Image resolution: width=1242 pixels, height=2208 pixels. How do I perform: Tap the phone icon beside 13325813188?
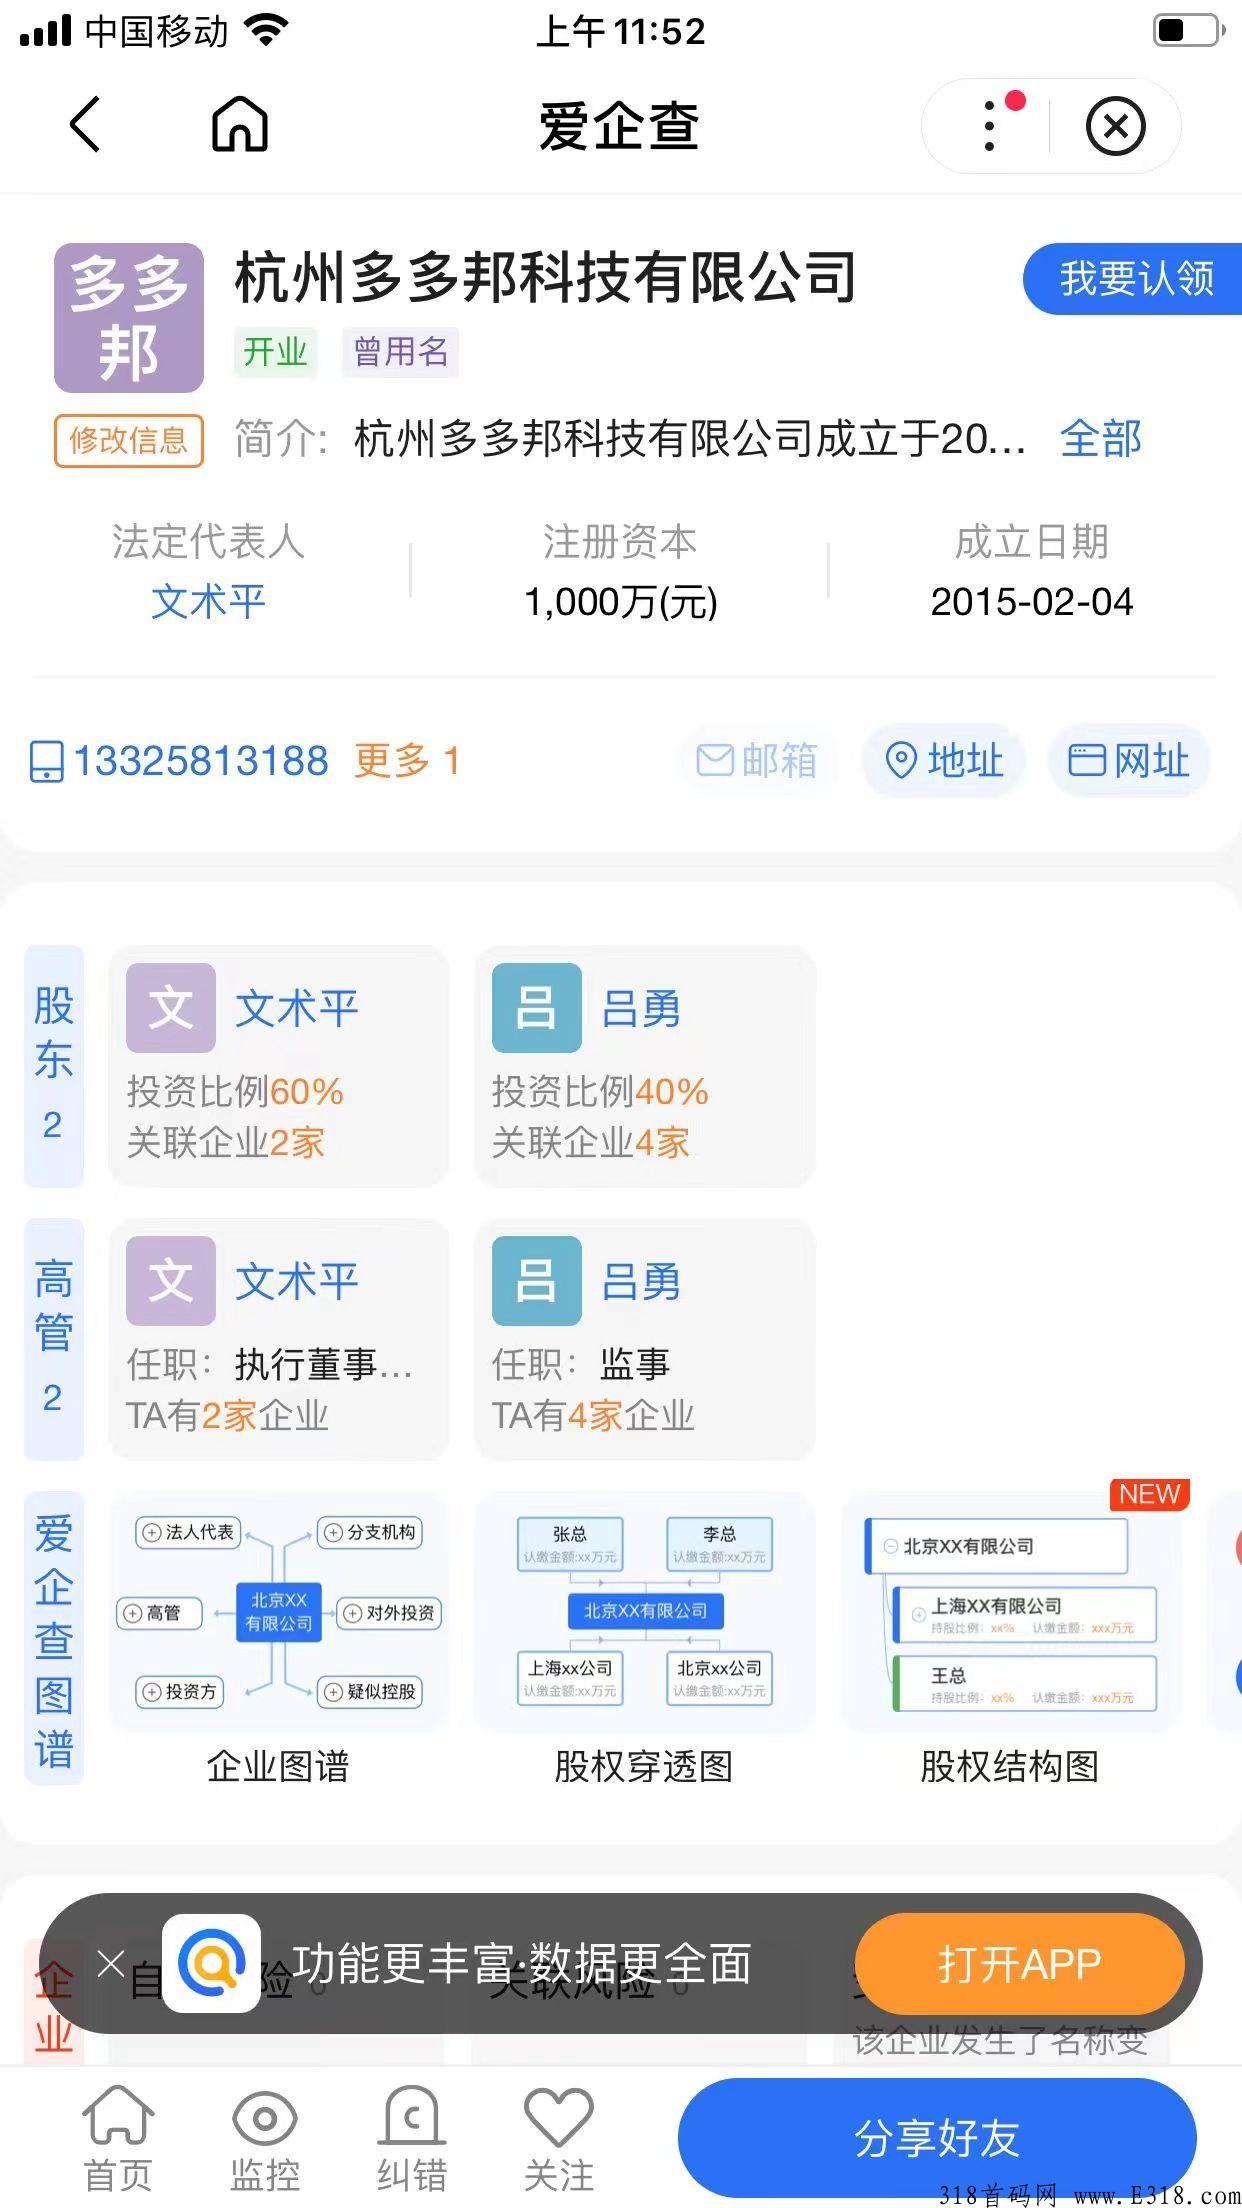[x=47, y=761]
